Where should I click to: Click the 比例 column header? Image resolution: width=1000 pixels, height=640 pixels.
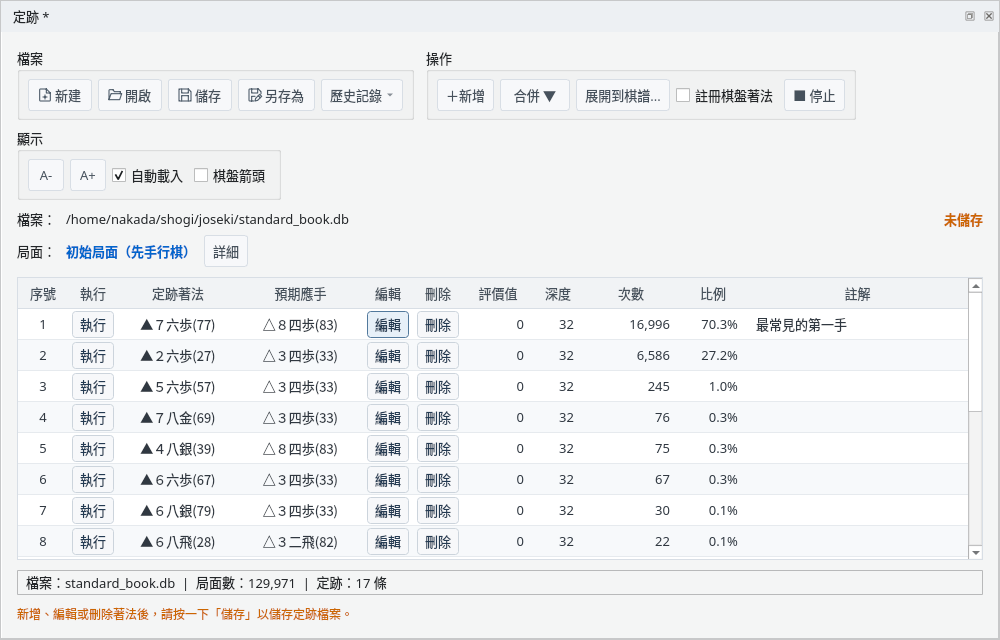tap(713, 294)
